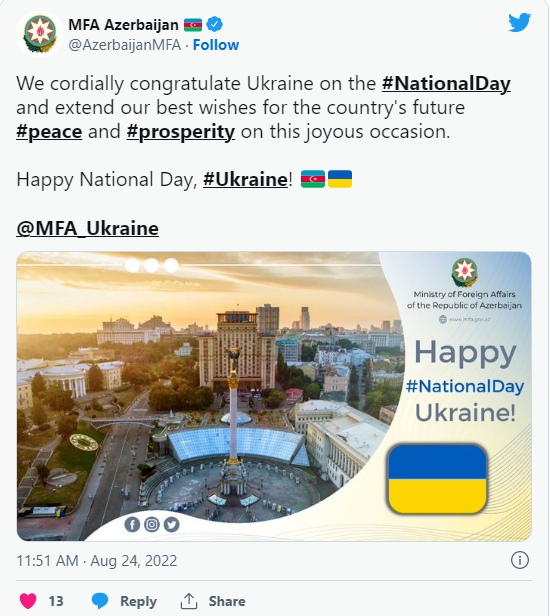Like the tweet with heart icon
This screenshot has height=616, width=550.
point(28,601)
